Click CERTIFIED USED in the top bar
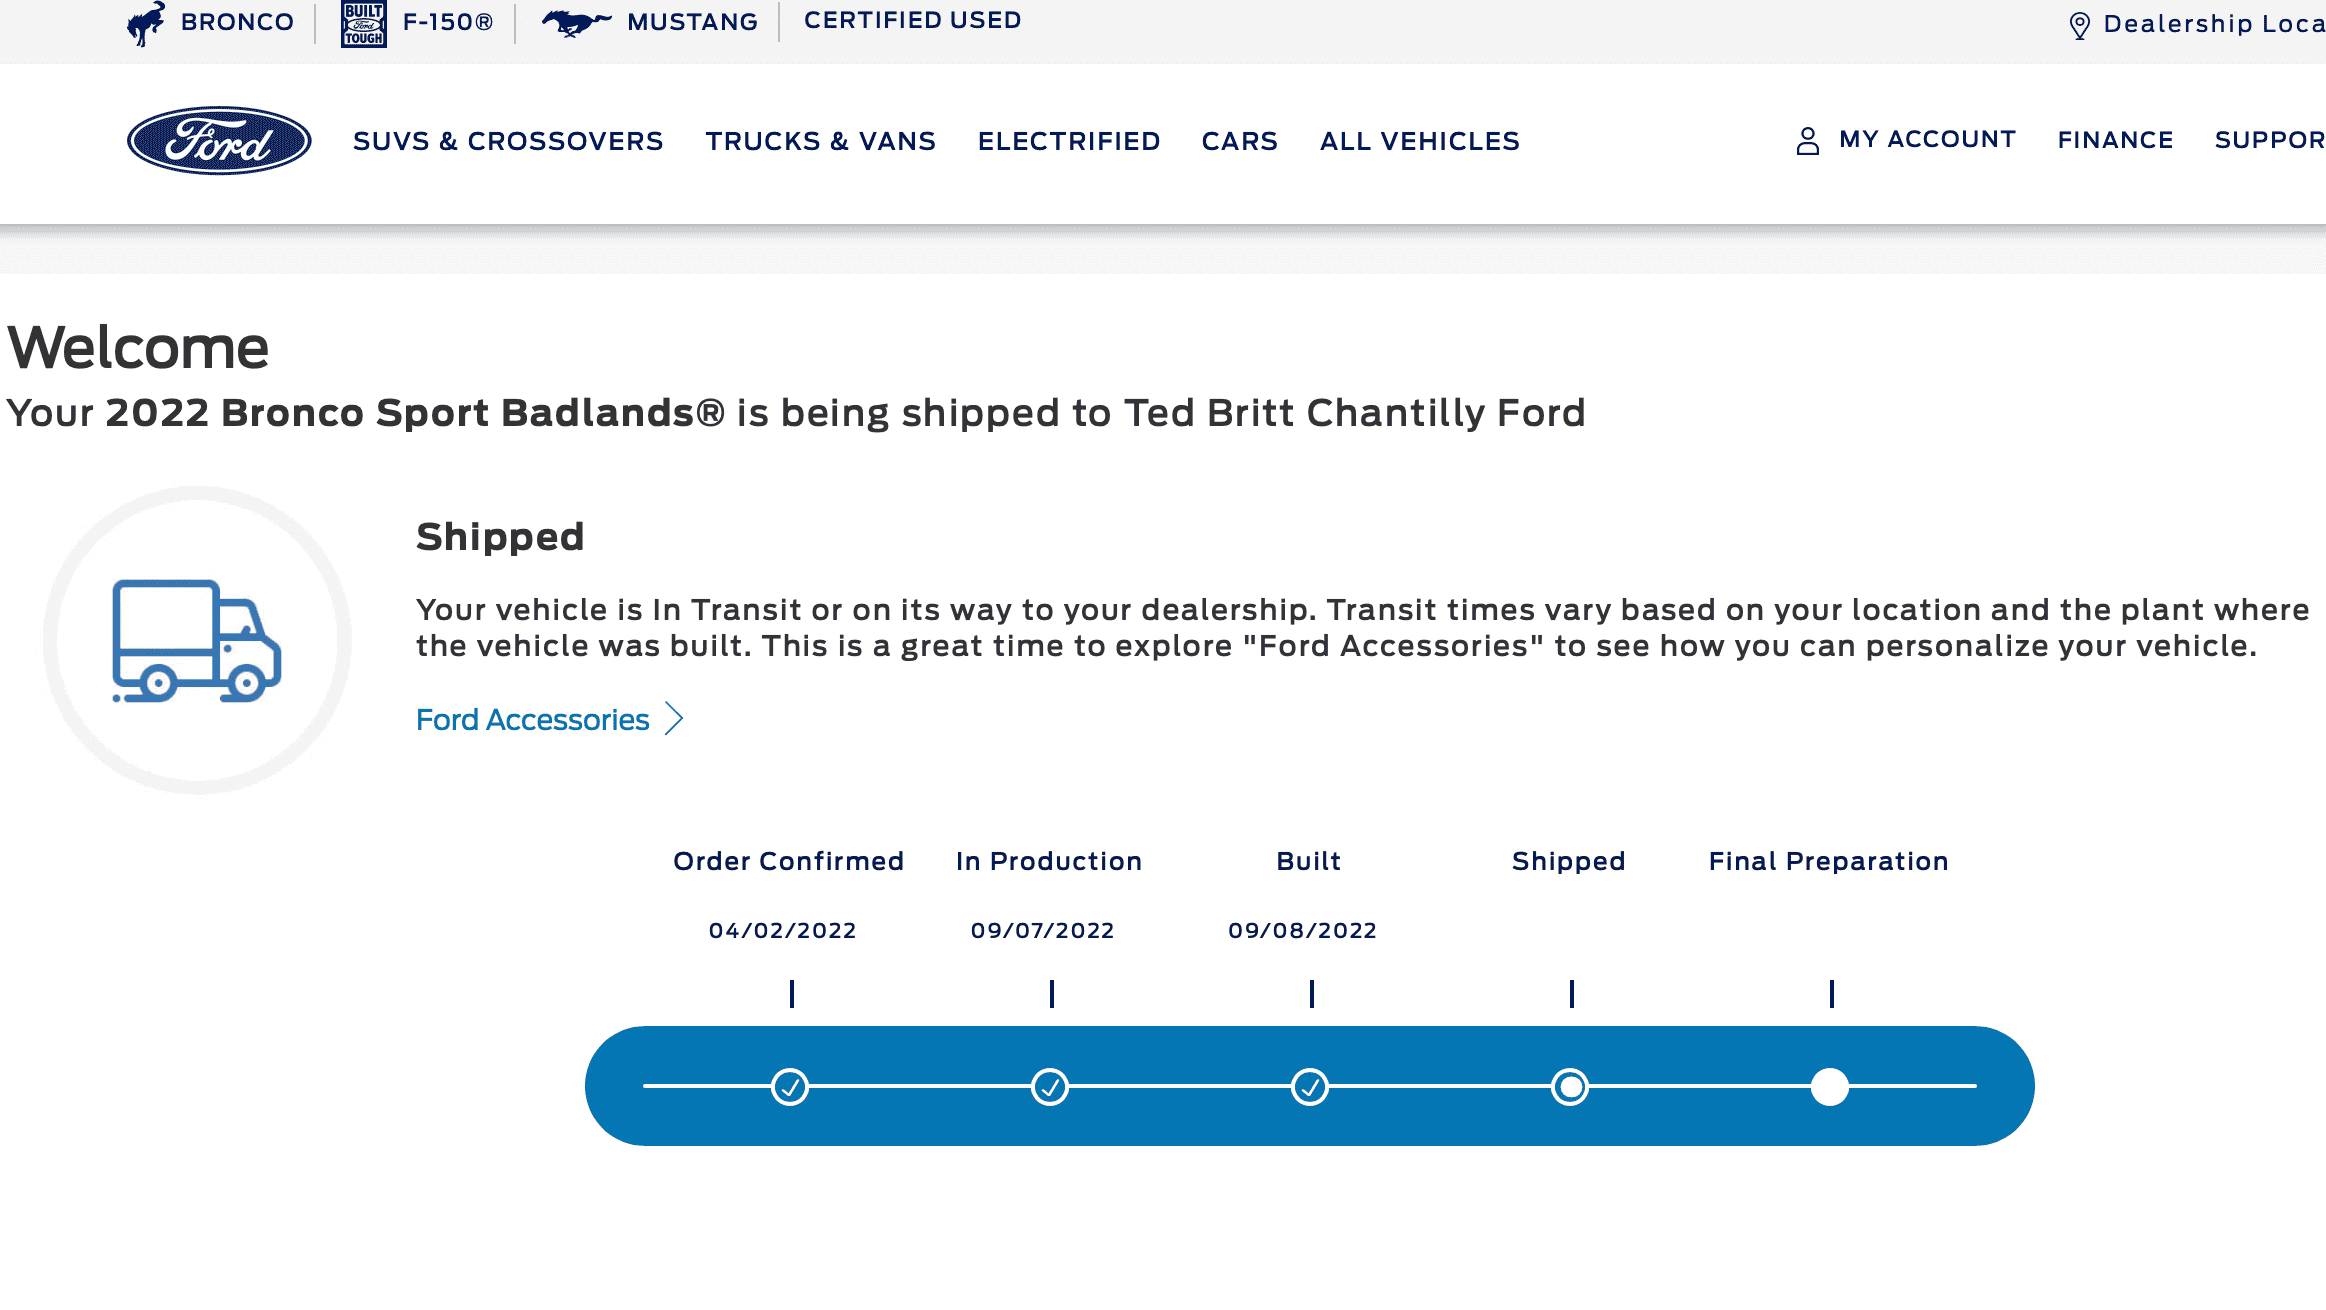Viewport: 2326px width, 1310px height. pos(911,19)
